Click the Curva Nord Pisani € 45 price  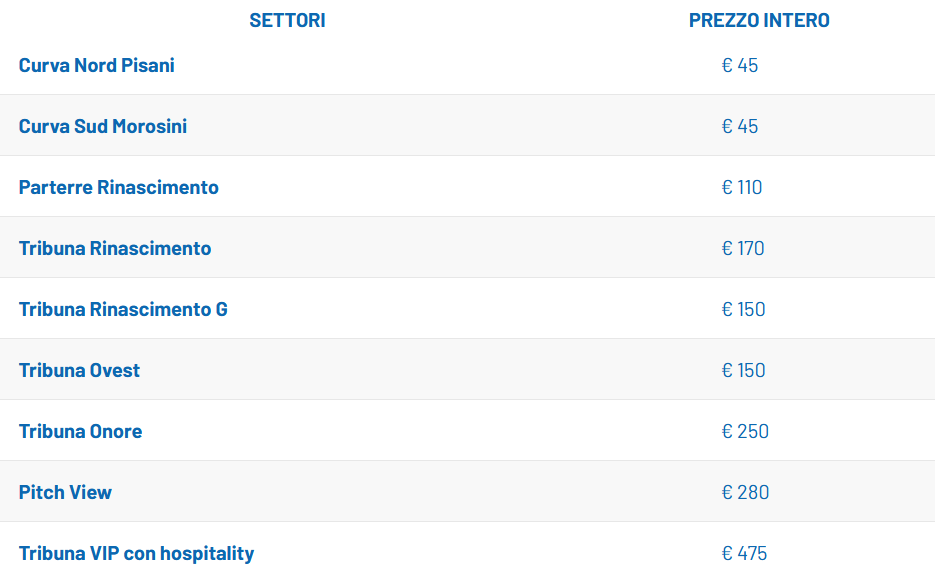pos(740,65)
